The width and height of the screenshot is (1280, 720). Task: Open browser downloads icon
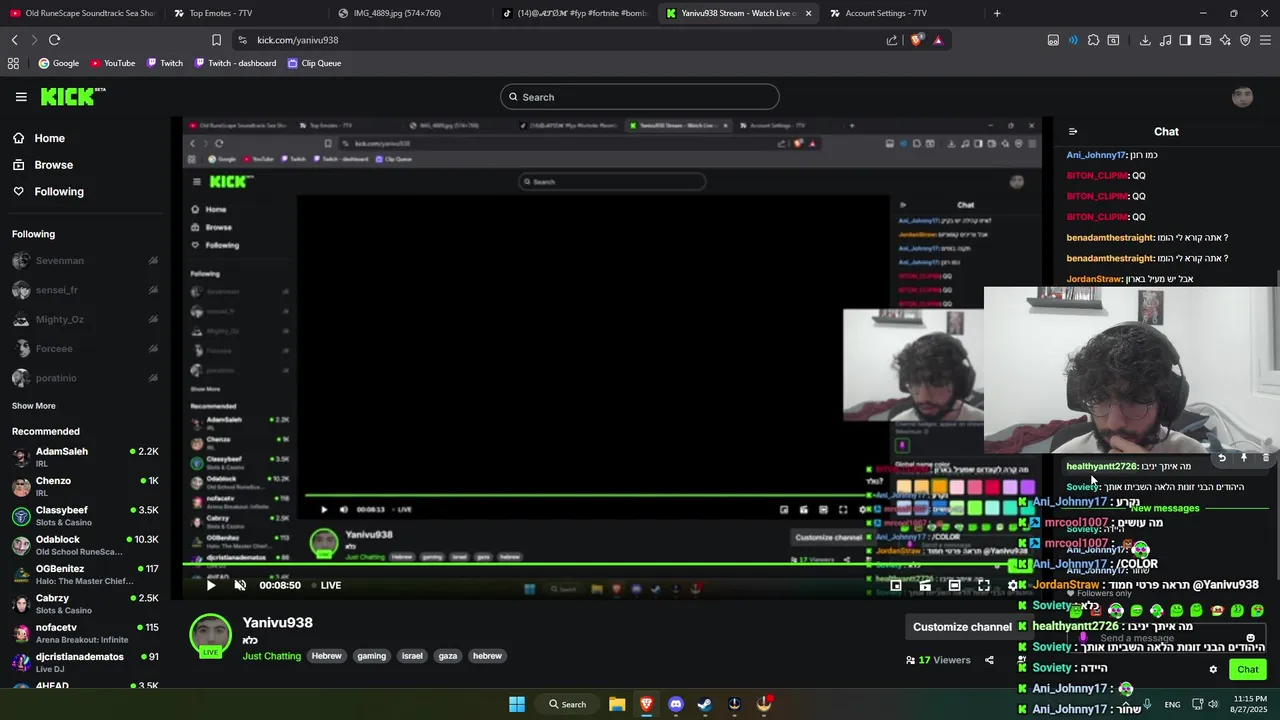[x=1145, y=40]
